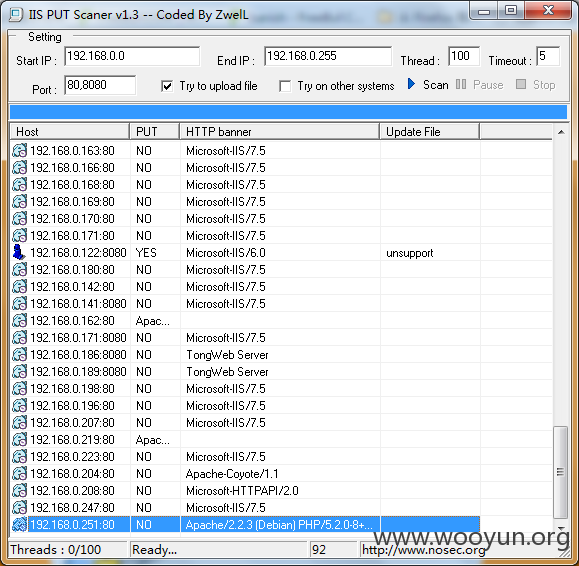Click the Port field containing 80,8080
The width and height of the screenshot is (579, 566).
coord(100,85)
